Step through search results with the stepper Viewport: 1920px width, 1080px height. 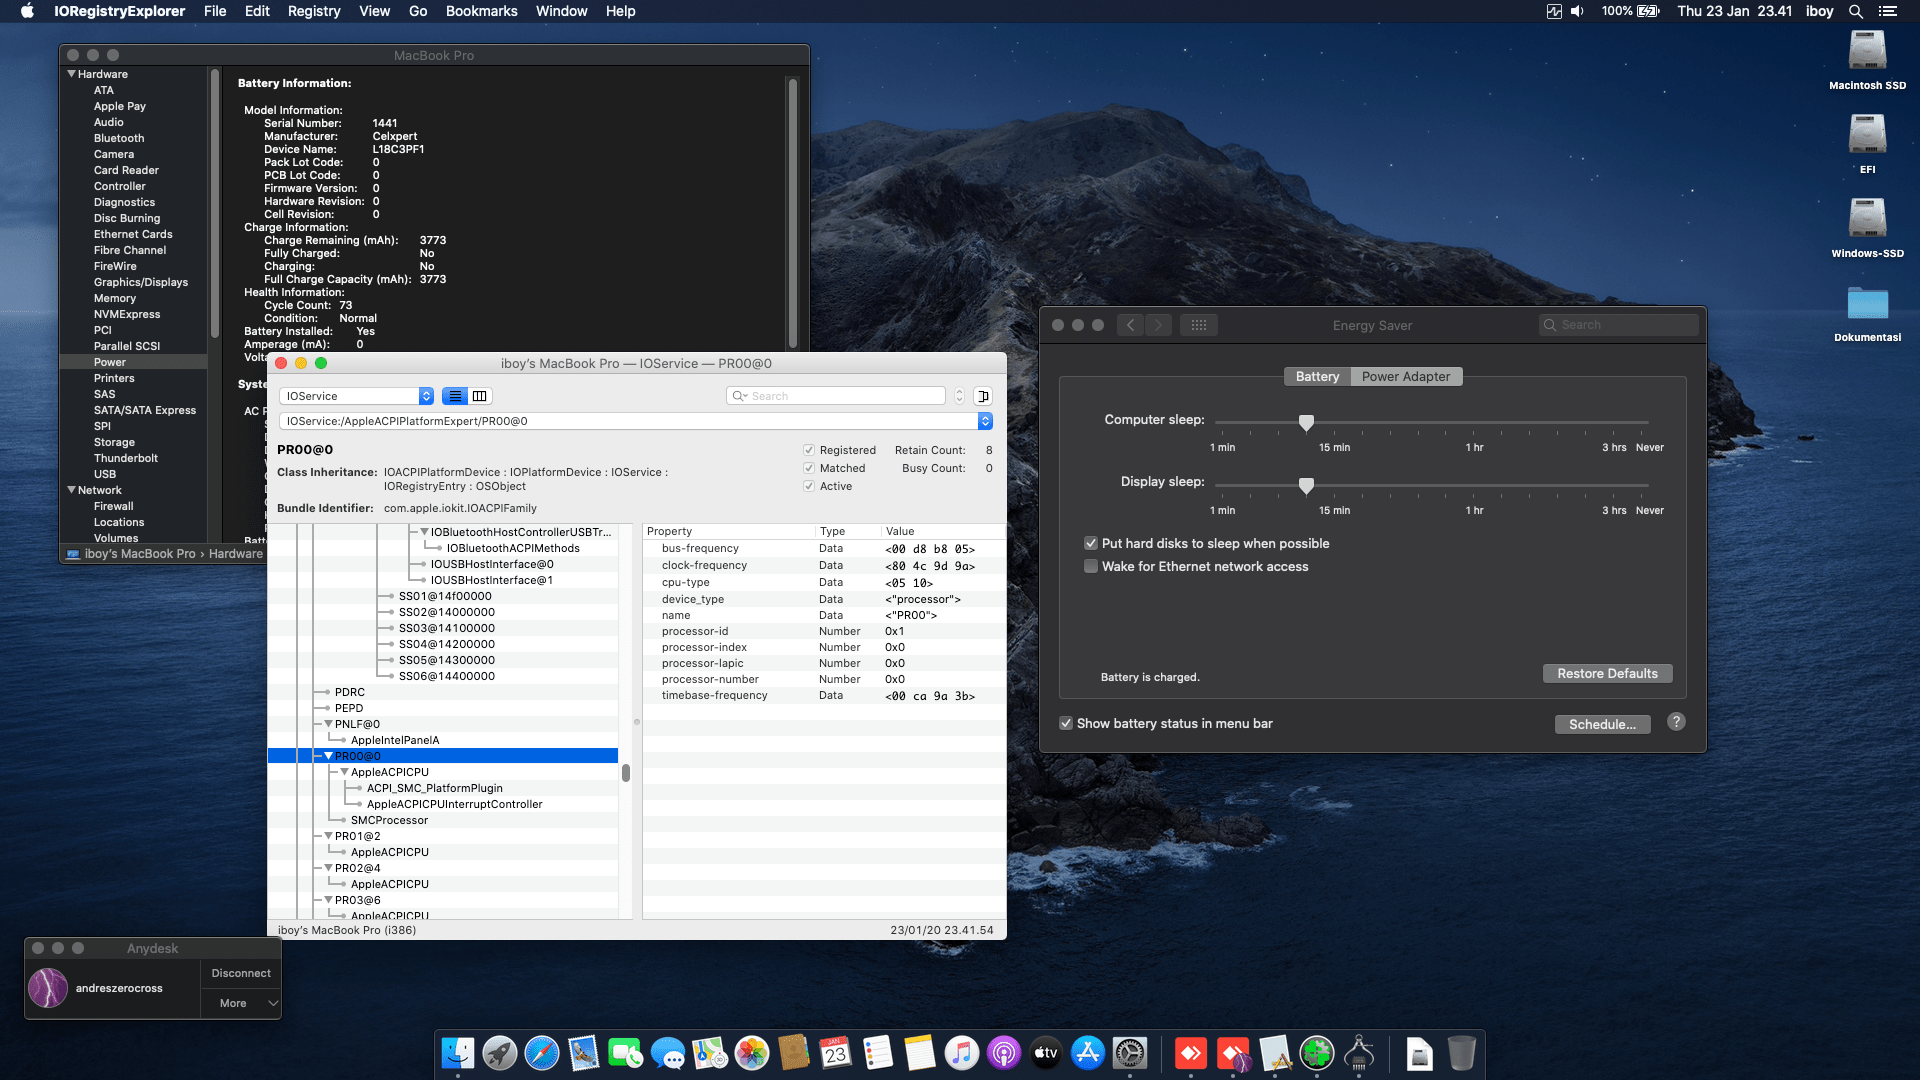click(959, 396)
